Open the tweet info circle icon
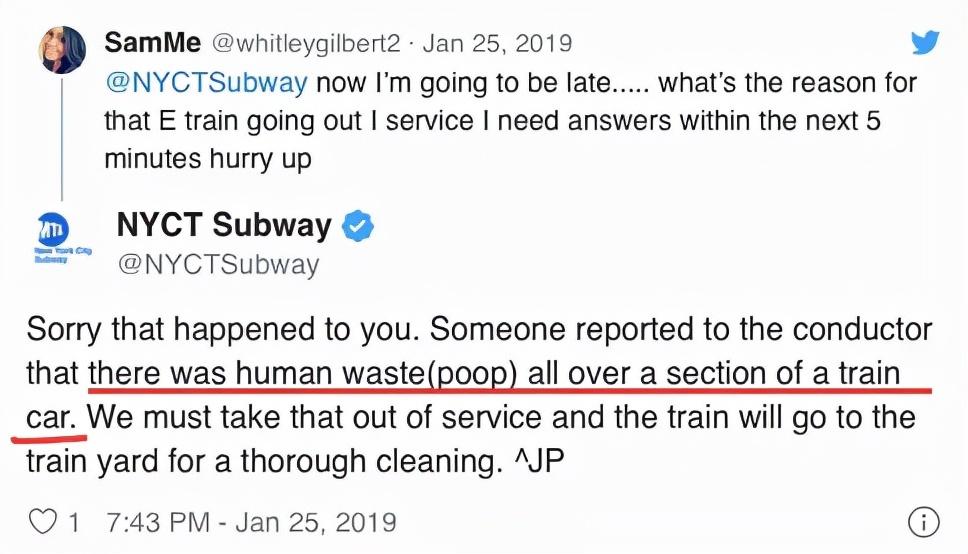 click(x=923, y=521)
